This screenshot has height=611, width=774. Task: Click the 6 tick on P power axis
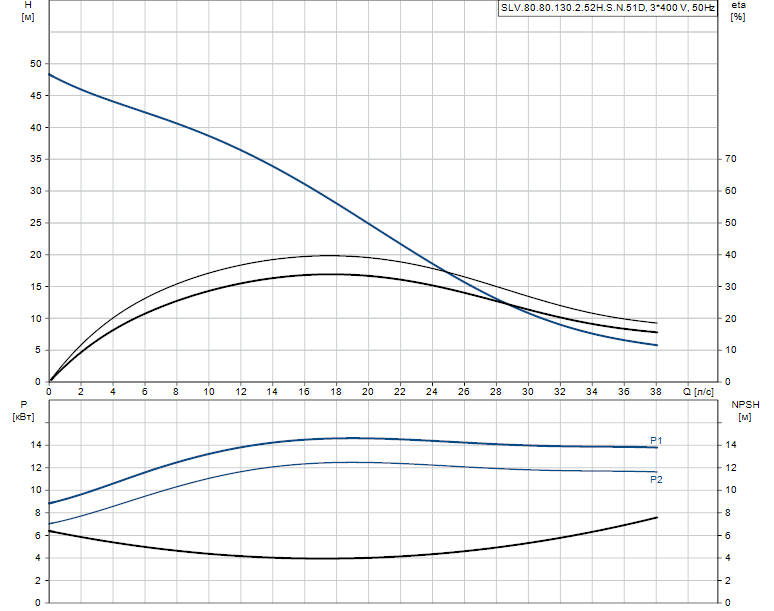click(38, 535)
